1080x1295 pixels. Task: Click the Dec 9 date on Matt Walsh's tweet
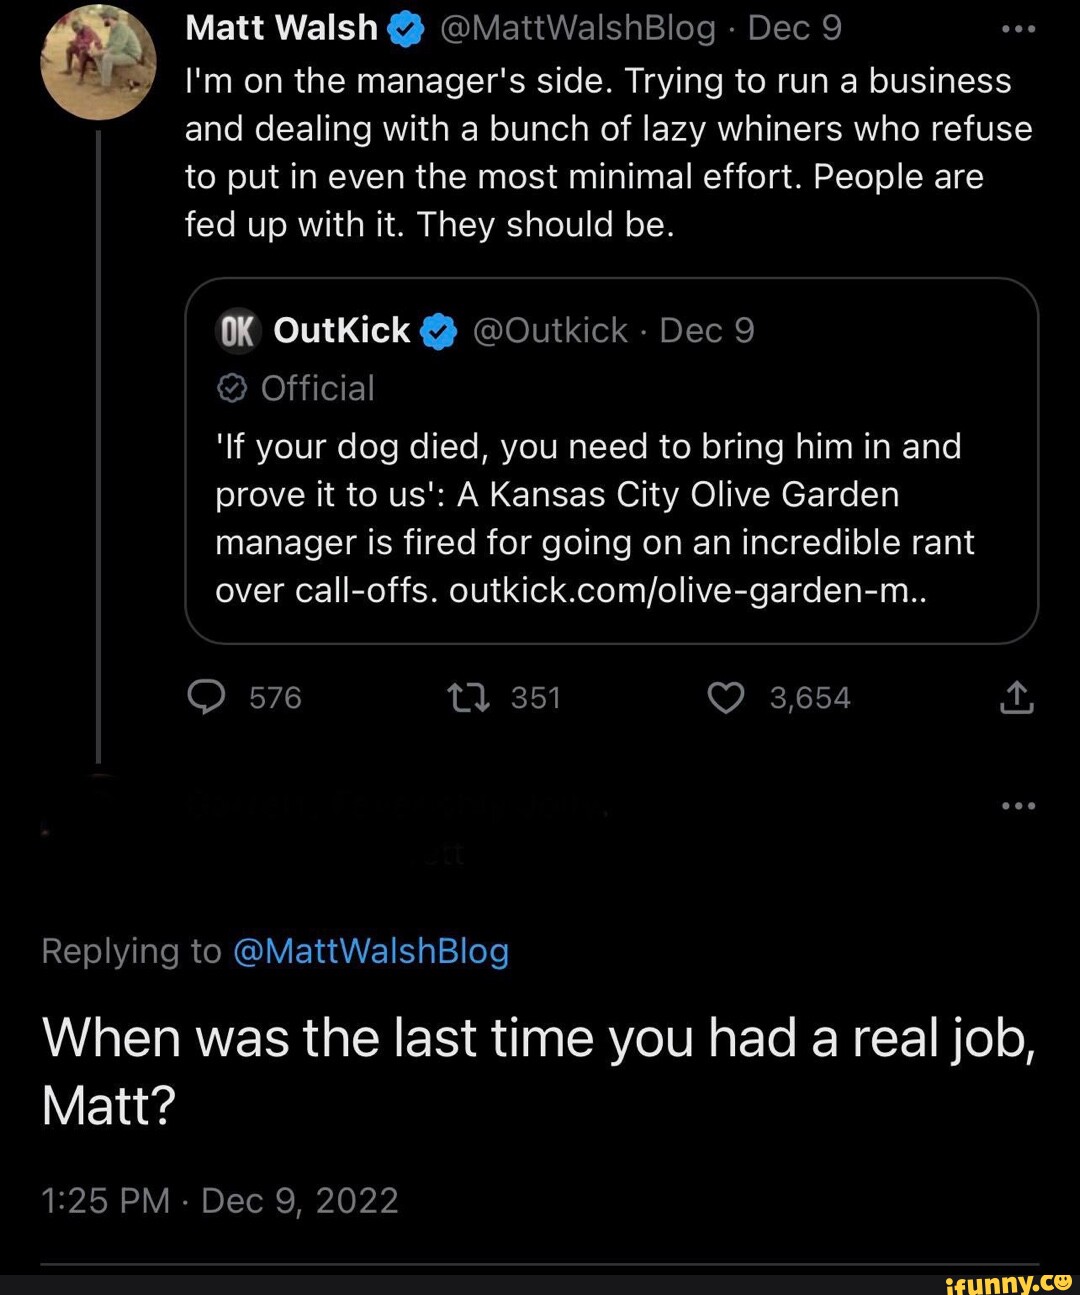[x=795, y=28]
